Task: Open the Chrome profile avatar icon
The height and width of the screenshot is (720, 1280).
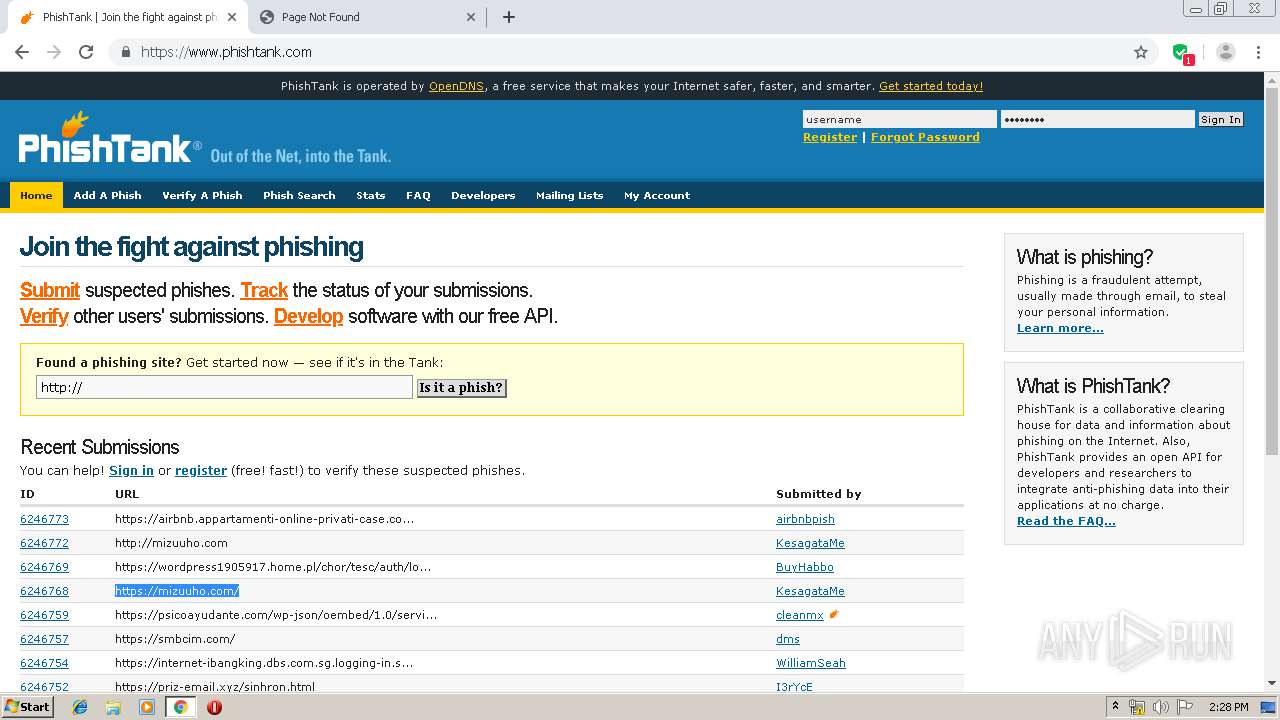Action: click(x=1226, y=52)
